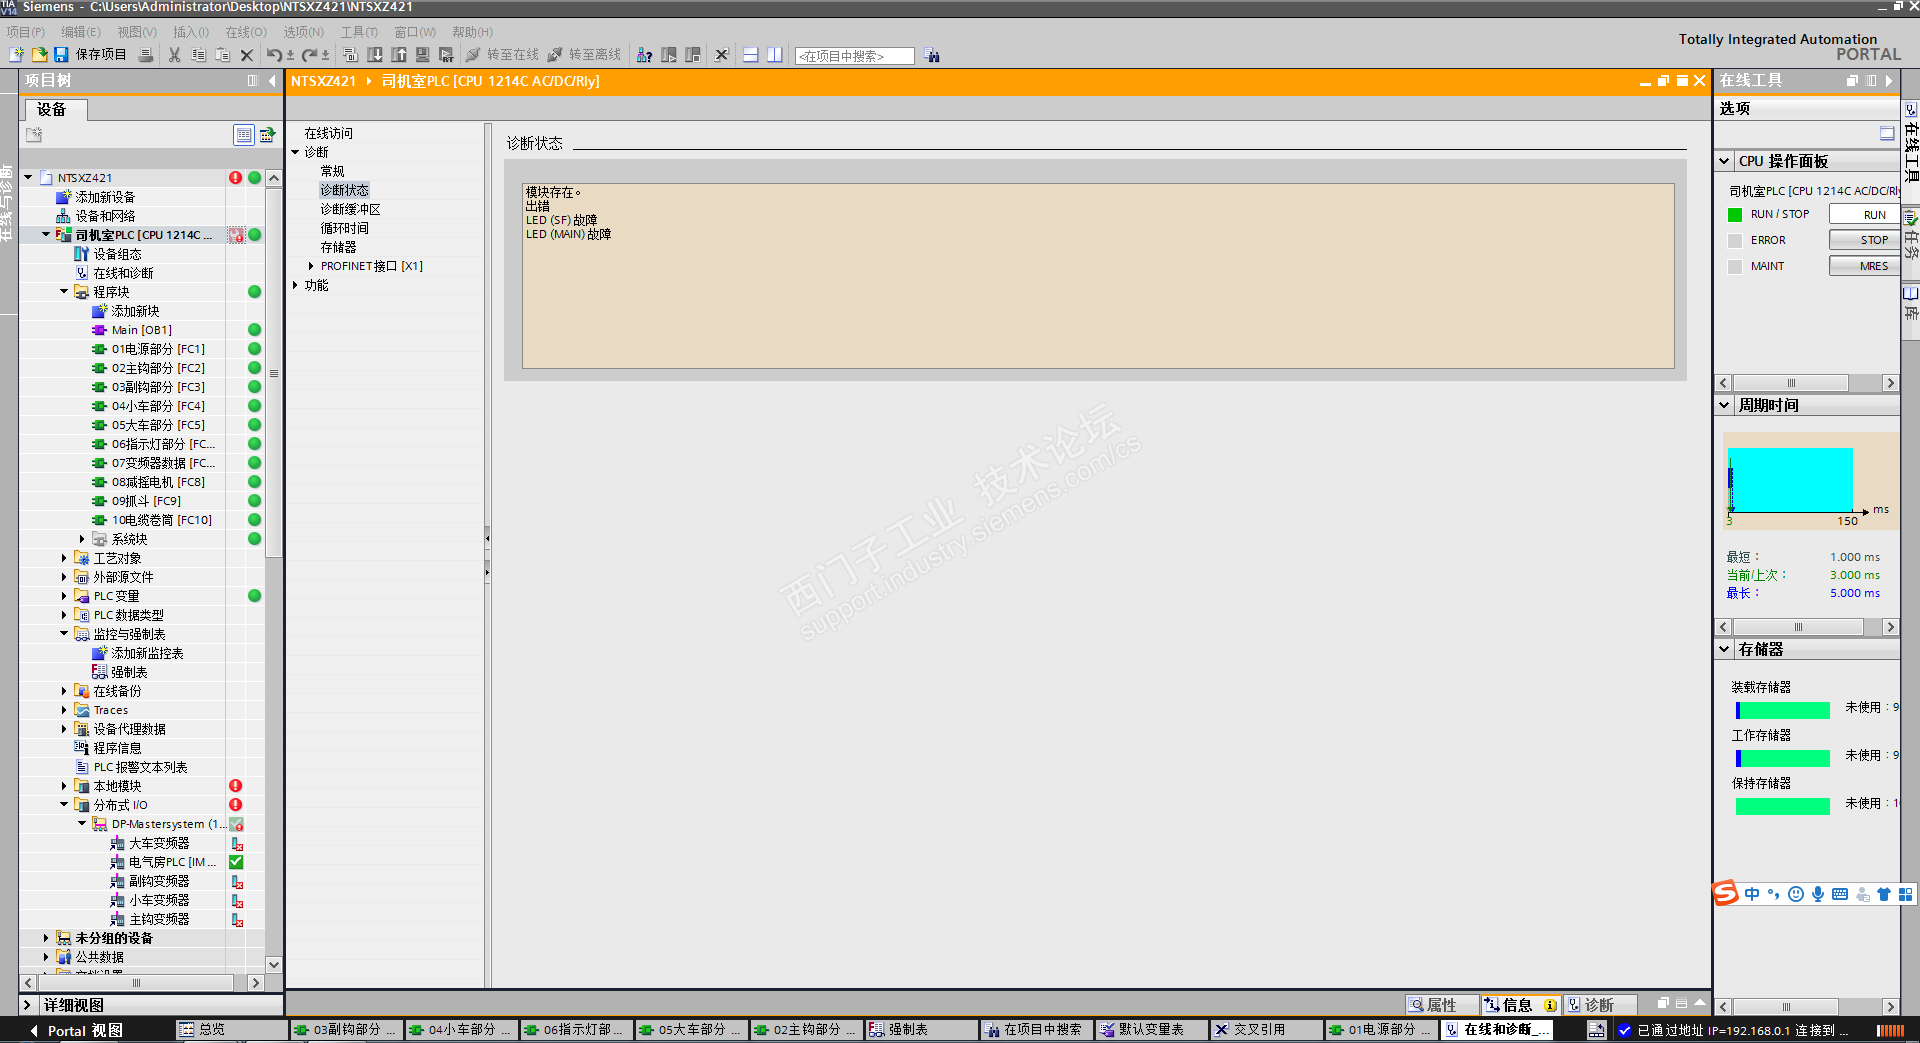Collapse the 项目树 panel with arrow

pos(272,81)
